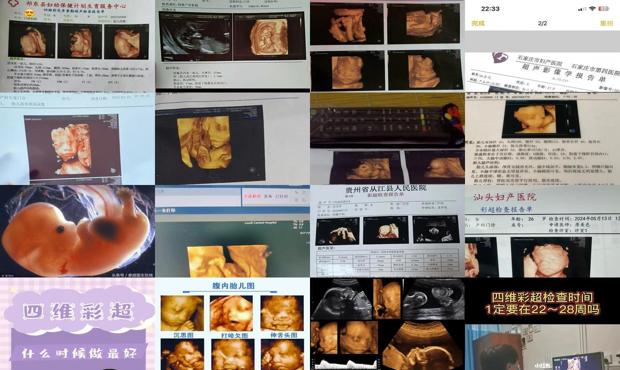Open the first report with three fetal scans
The width and height of the screenshot is (620, 370).
[x=78, y=46]
